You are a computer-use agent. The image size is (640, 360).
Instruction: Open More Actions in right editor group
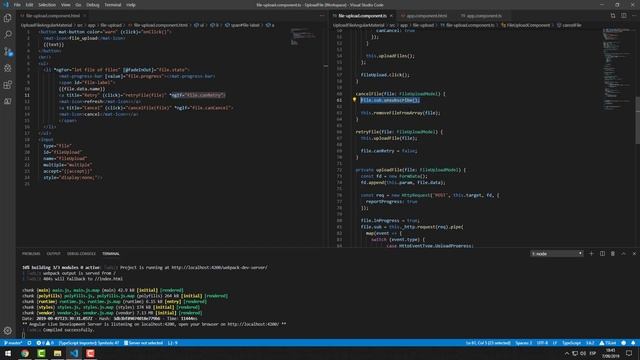coord(634,16)
